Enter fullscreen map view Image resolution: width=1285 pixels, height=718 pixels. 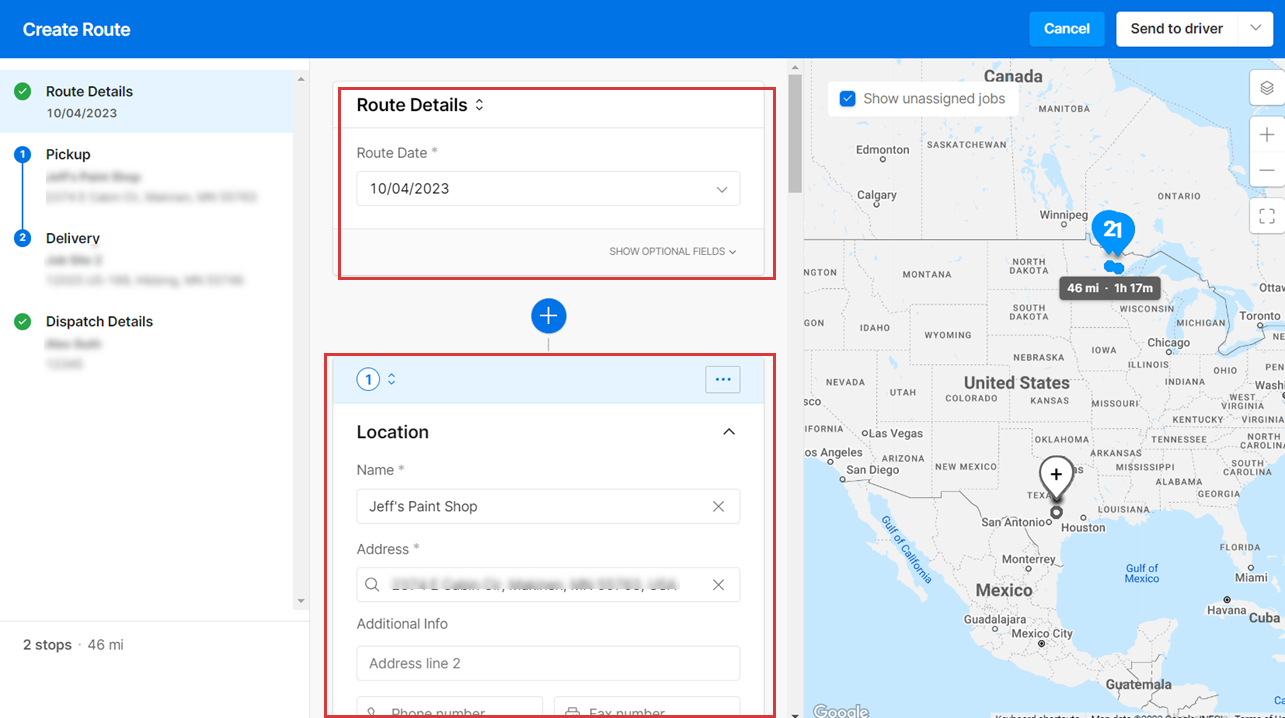pyautogui.click(x=1267, y=216)
